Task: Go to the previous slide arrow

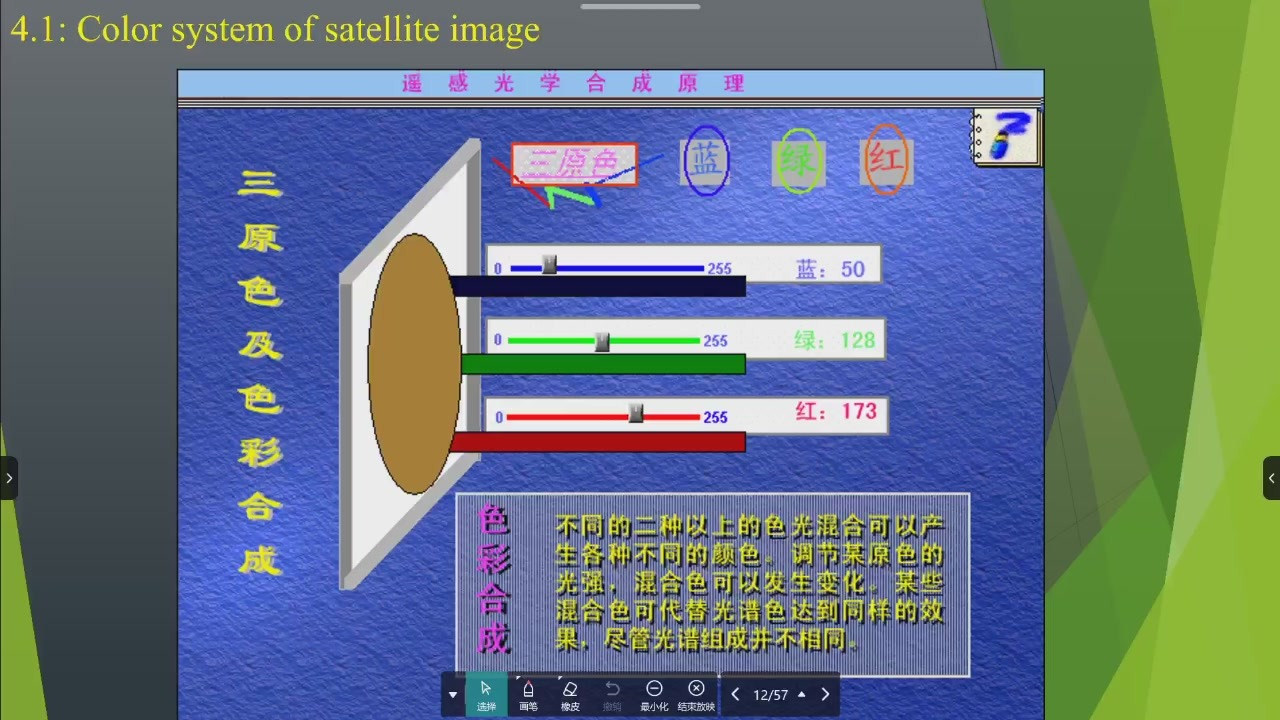Action: 735,694
